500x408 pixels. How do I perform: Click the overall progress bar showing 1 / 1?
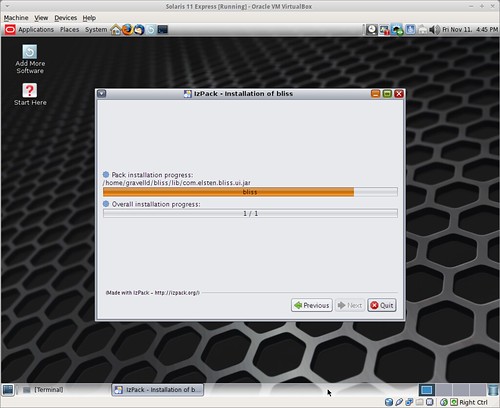(x=250, y=213)
